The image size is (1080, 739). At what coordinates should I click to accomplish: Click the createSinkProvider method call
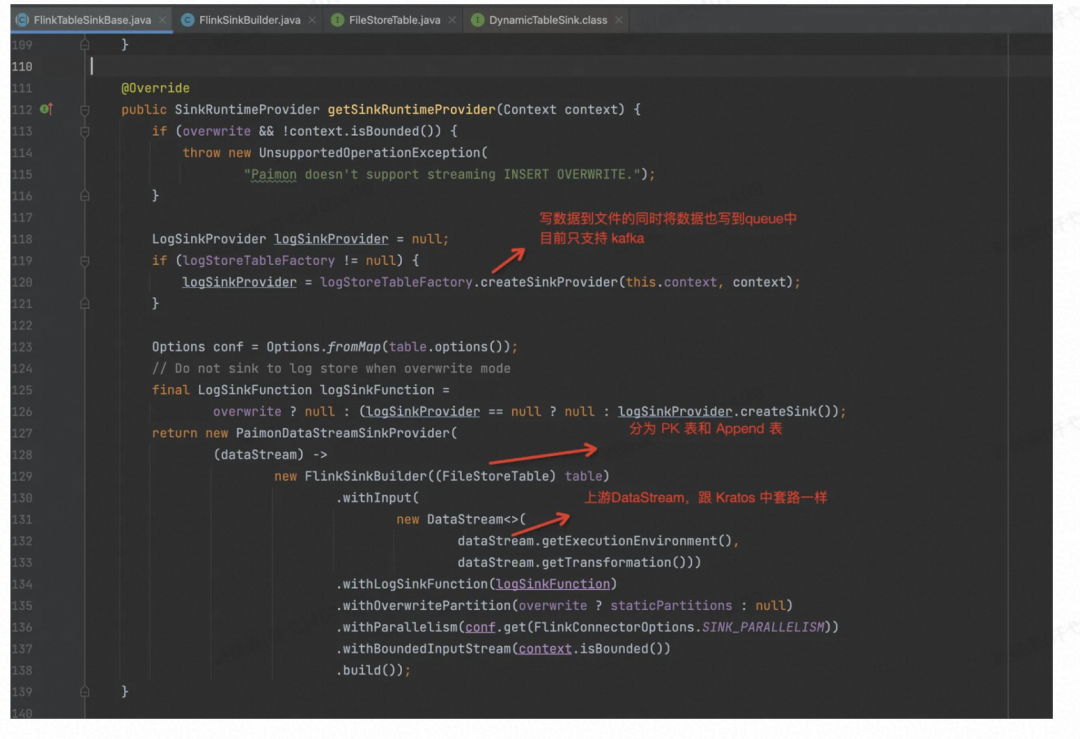coord(549,282)
